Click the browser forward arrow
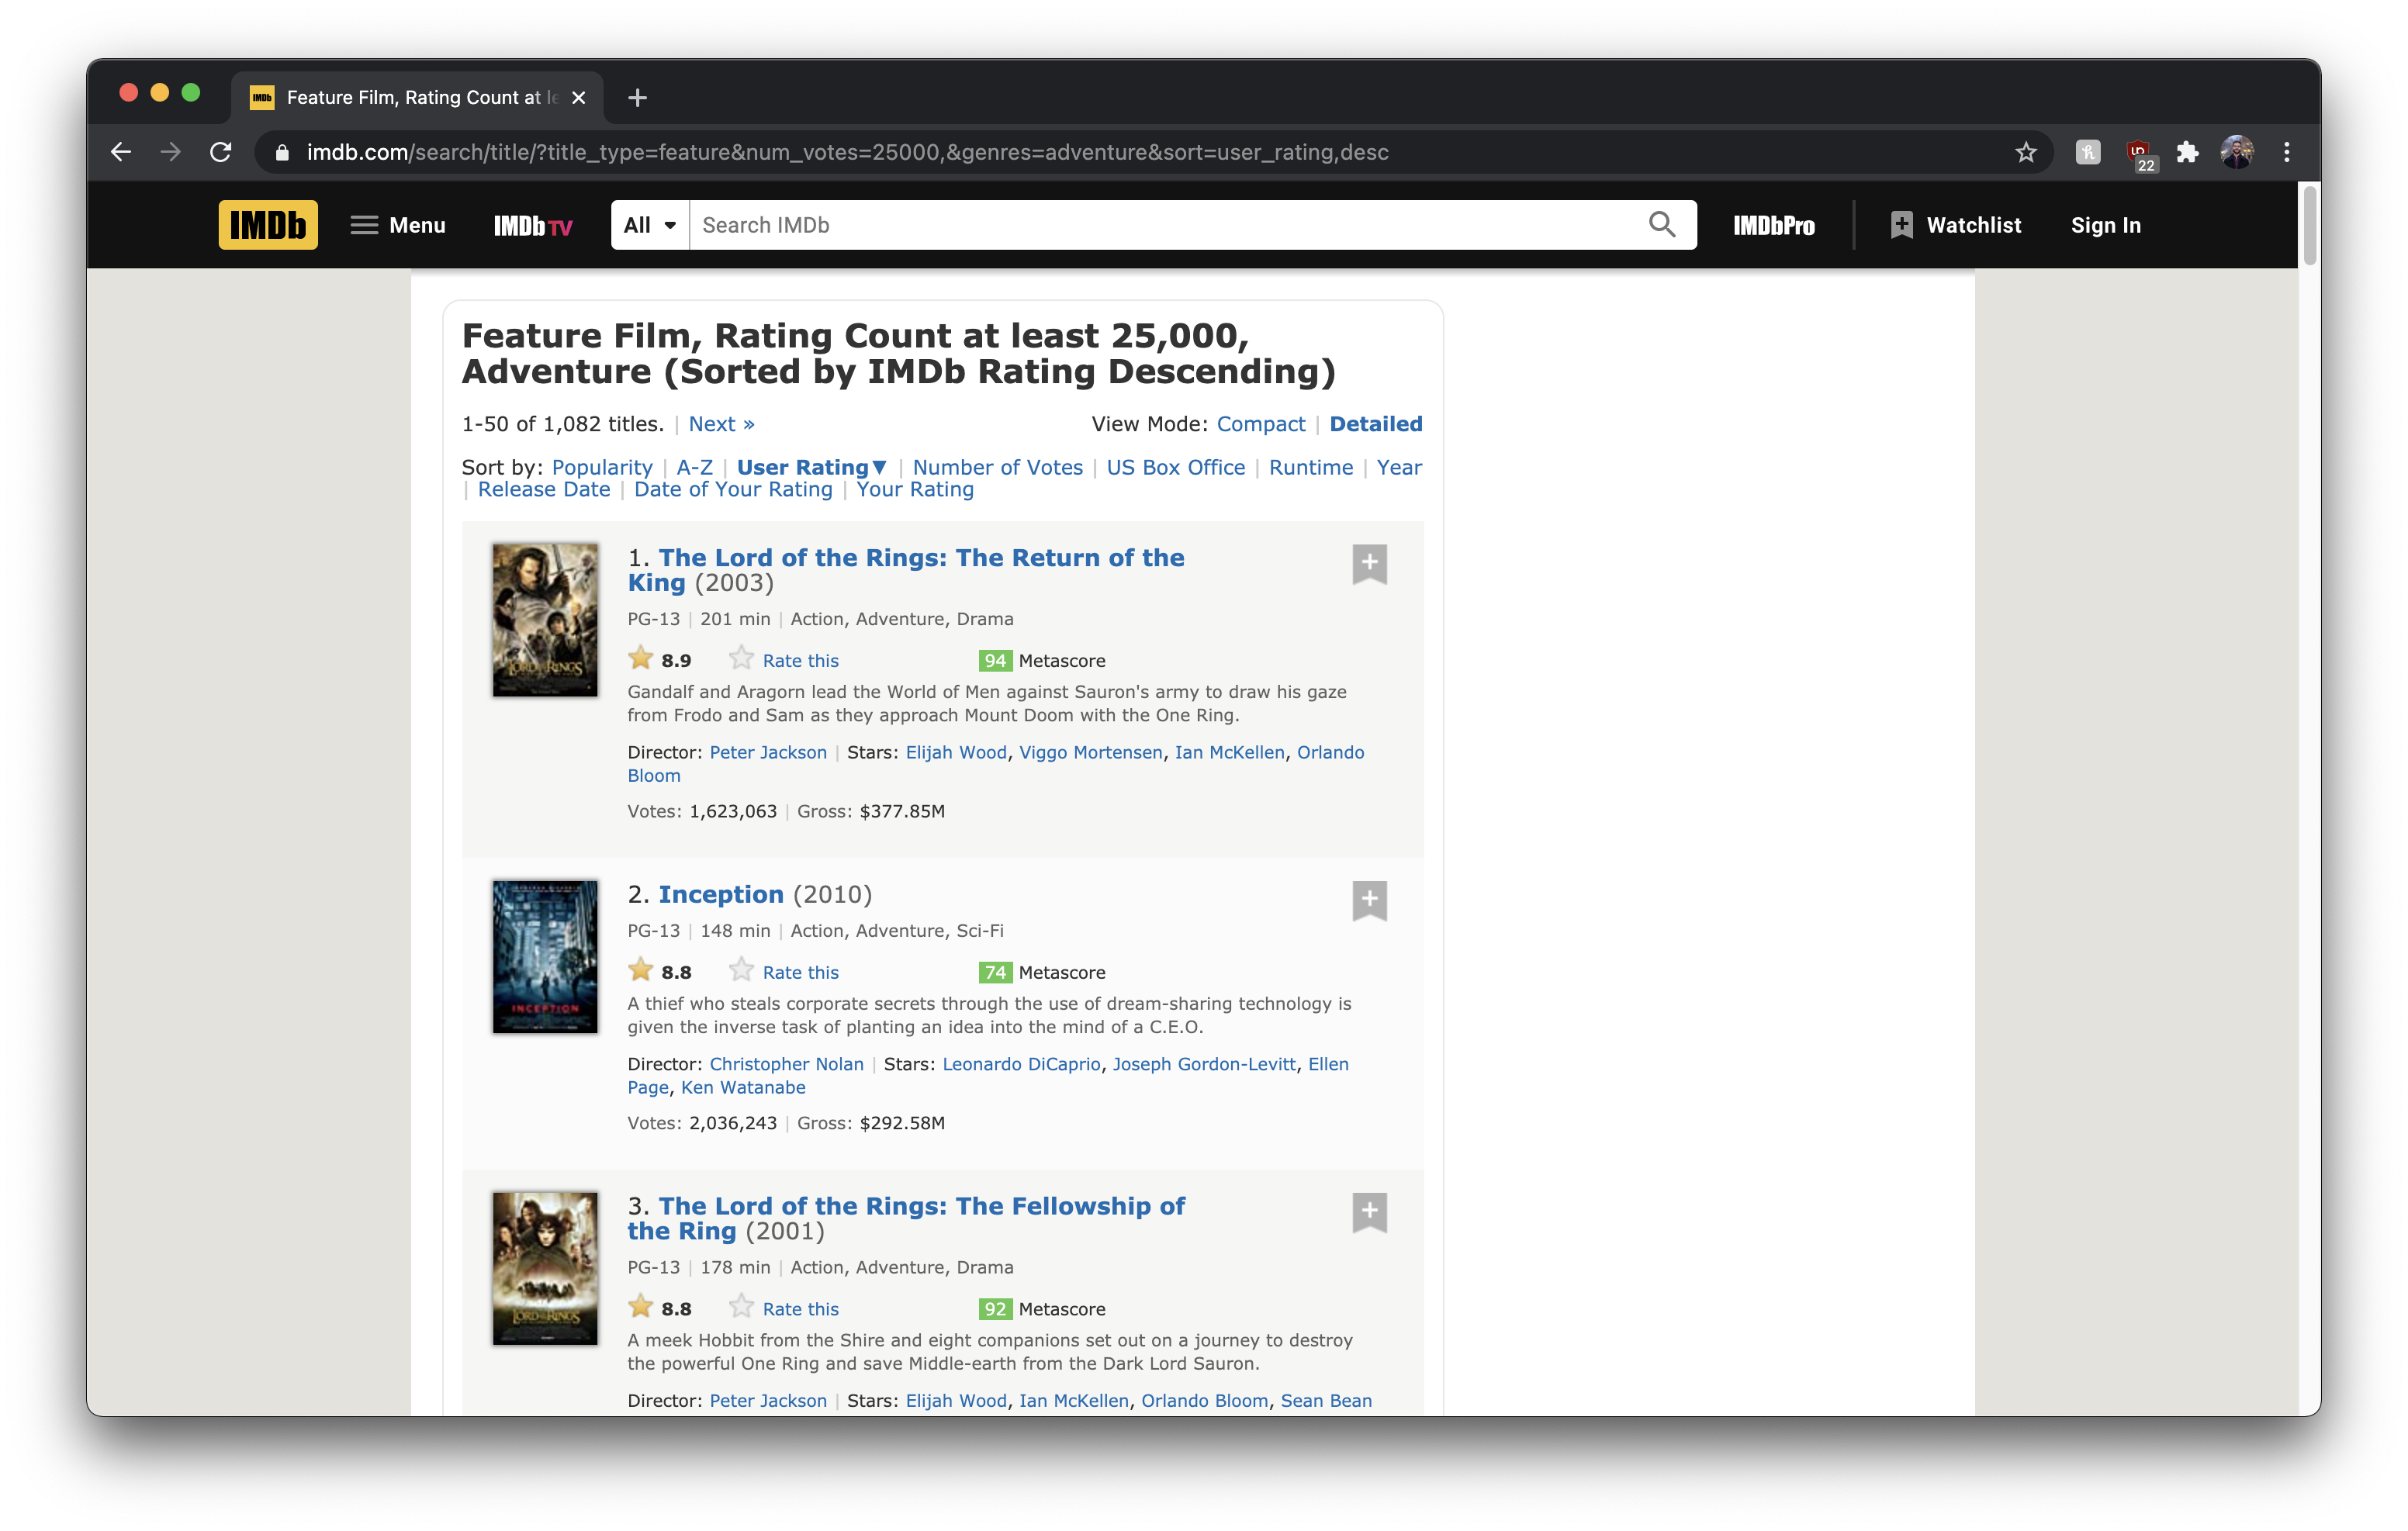 [171, 152]
